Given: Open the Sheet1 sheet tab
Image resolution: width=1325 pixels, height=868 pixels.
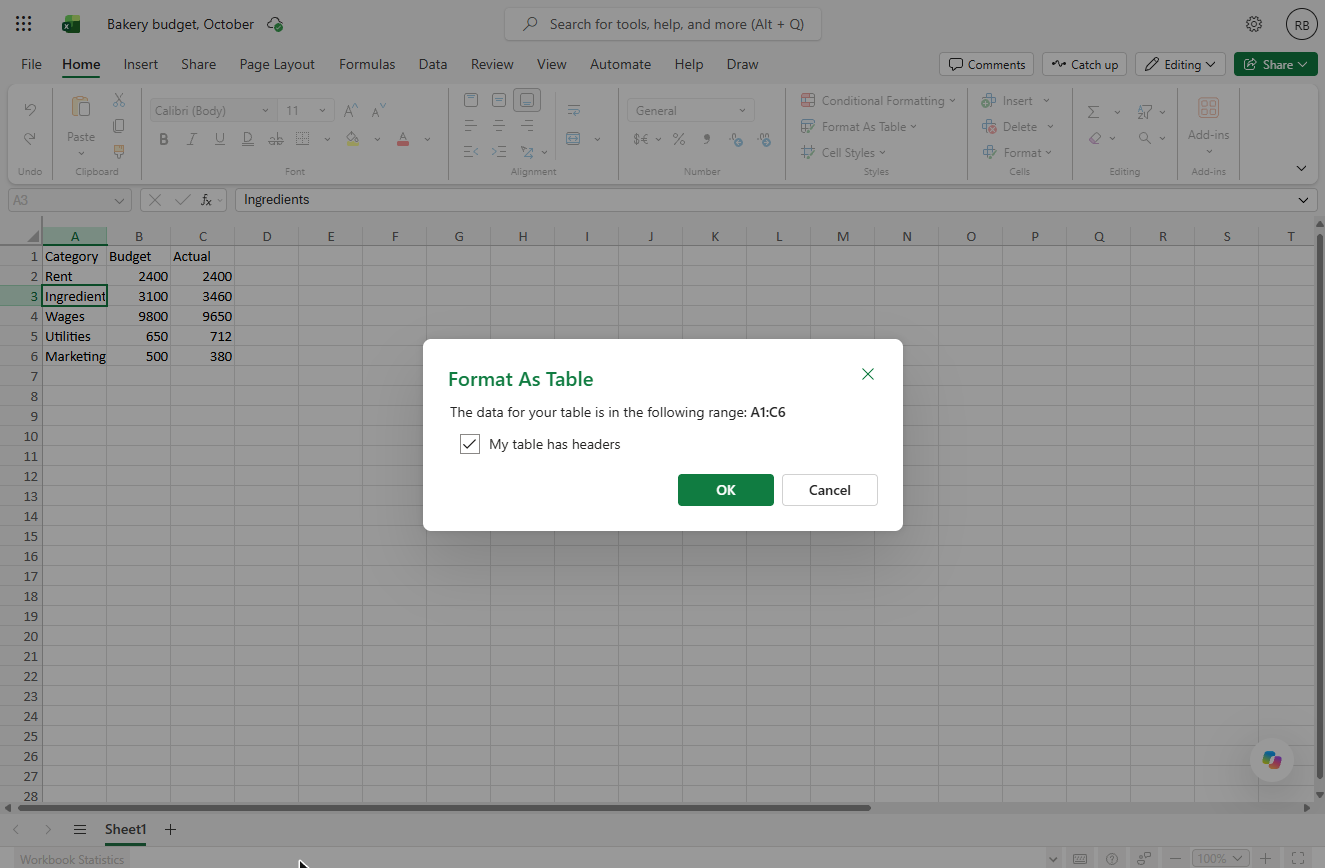Looking at the screenshot, I should [x=126, y=829].
